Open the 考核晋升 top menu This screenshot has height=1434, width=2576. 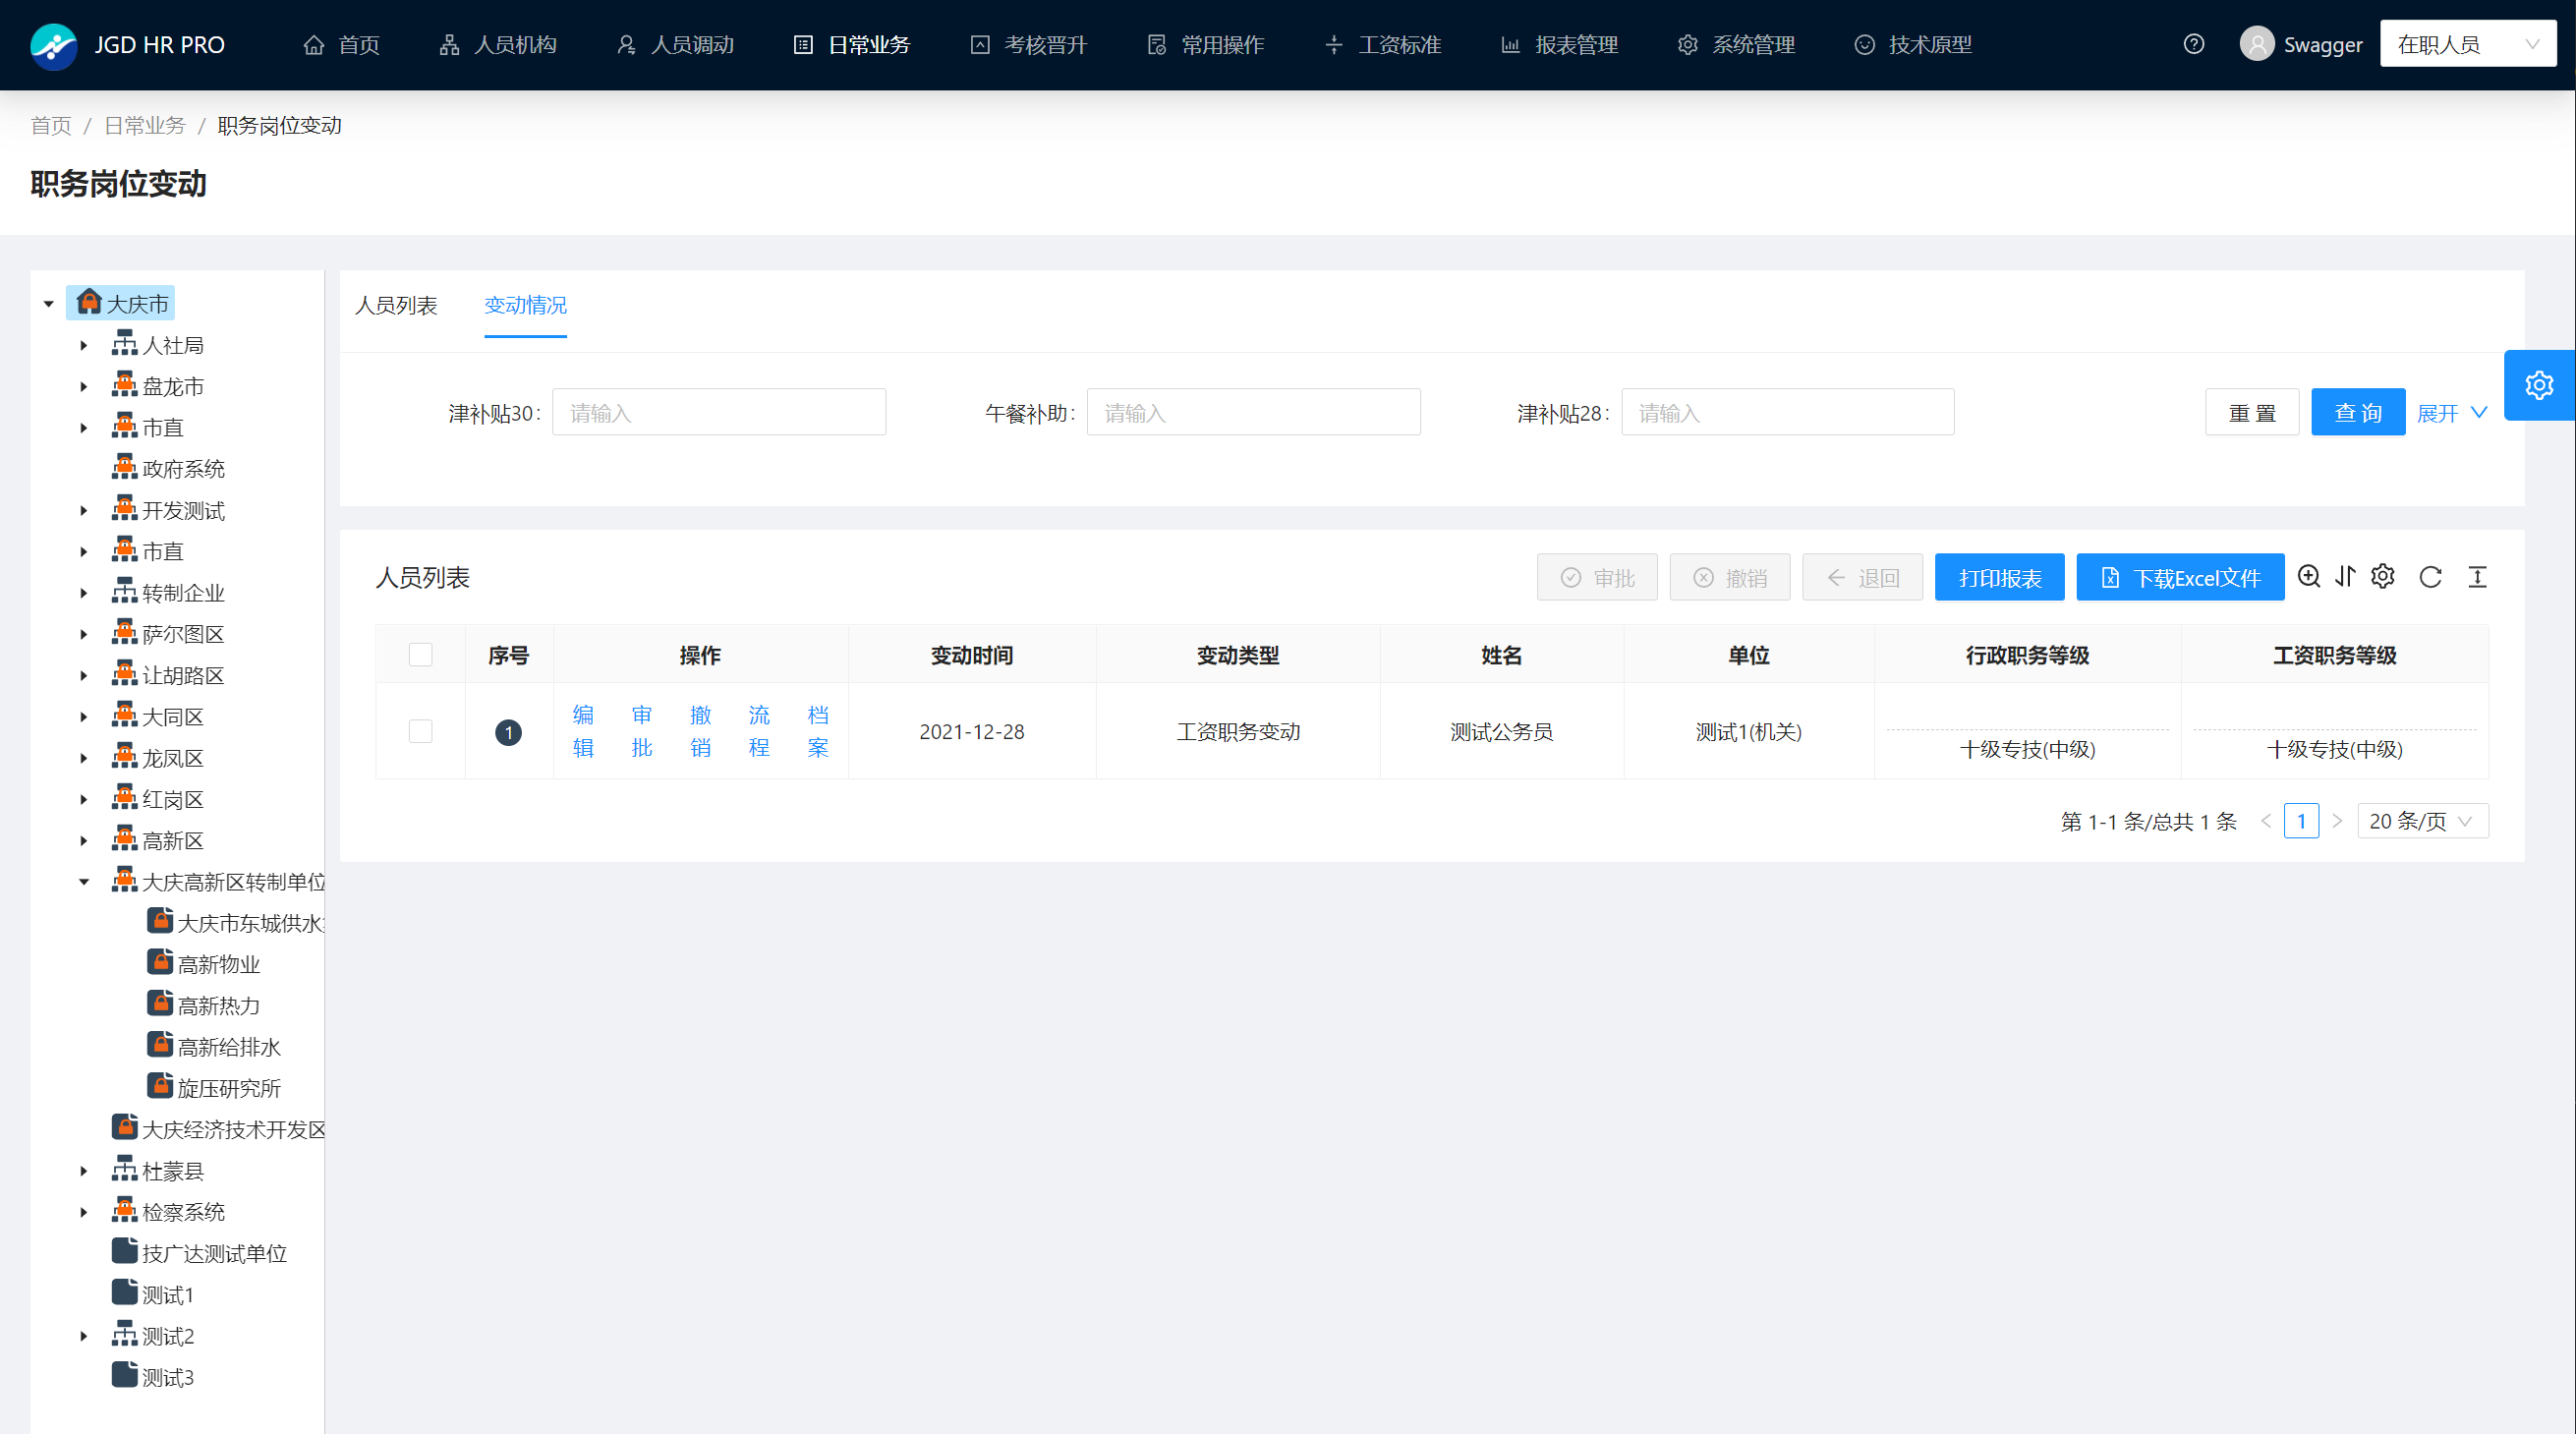tap(1029, 45)
